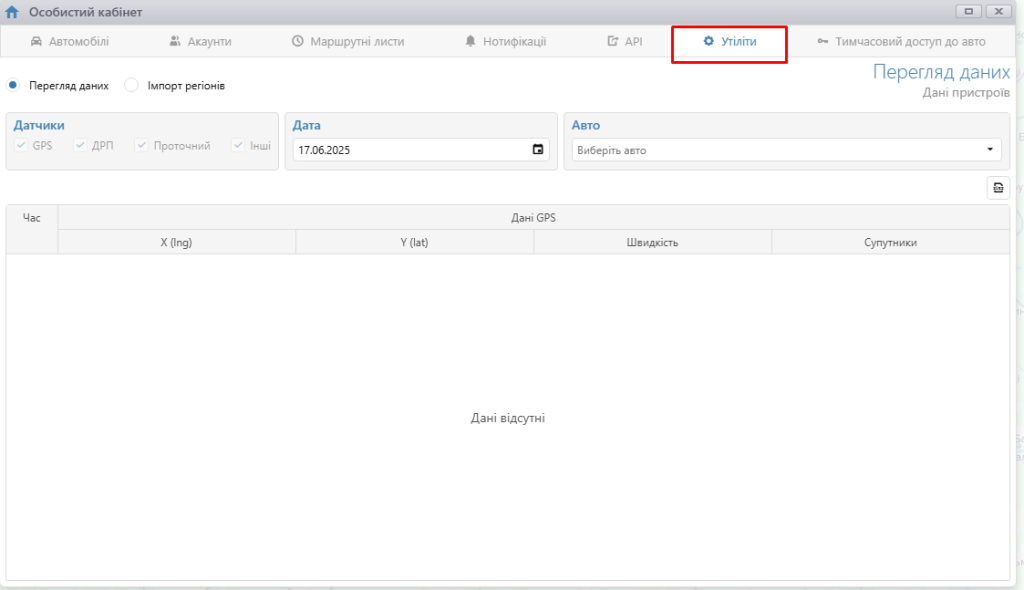Screen dimensions: 1024x590
Task: Open the calendar picker icon
Action: click(537, 150)
